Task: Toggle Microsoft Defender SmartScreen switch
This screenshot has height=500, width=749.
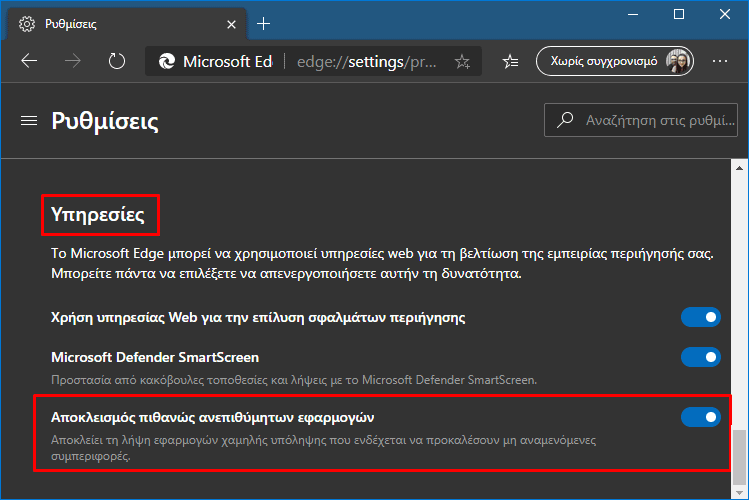Action: tap(701, 357)
